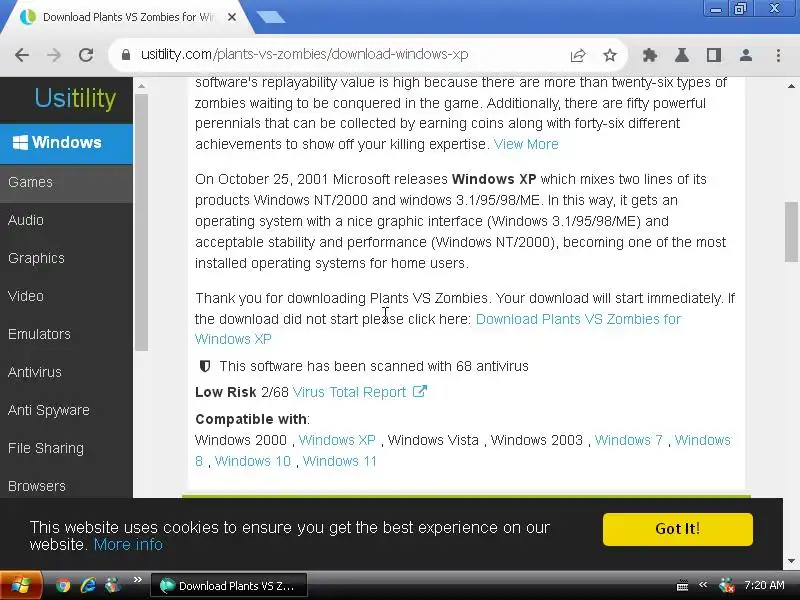This screenshot has height=600, width=800.
Task: Open Chrome Labs flask icon
Action: [682, 55]
